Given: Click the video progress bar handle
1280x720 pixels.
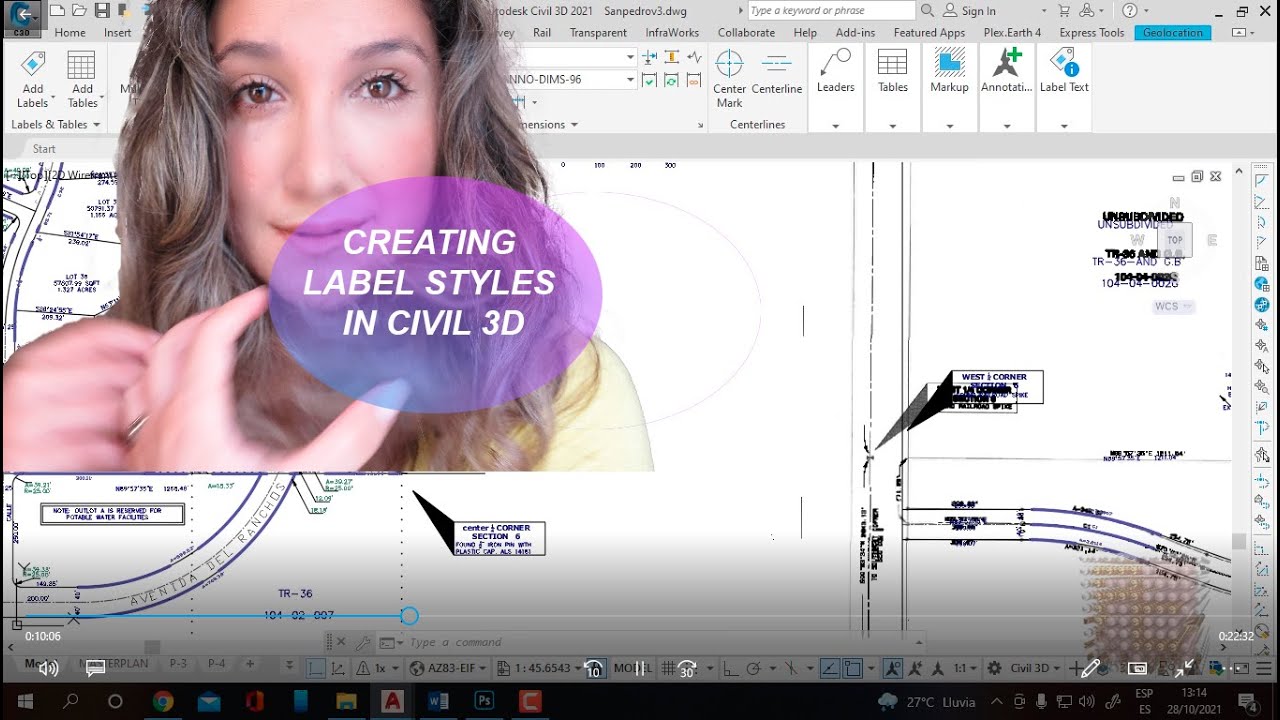Looking at the screenshot, I should [x=409, y=616].
